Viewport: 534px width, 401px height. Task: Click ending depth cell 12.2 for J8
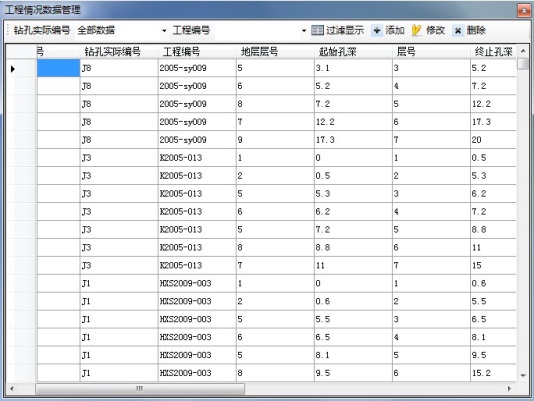493,104
